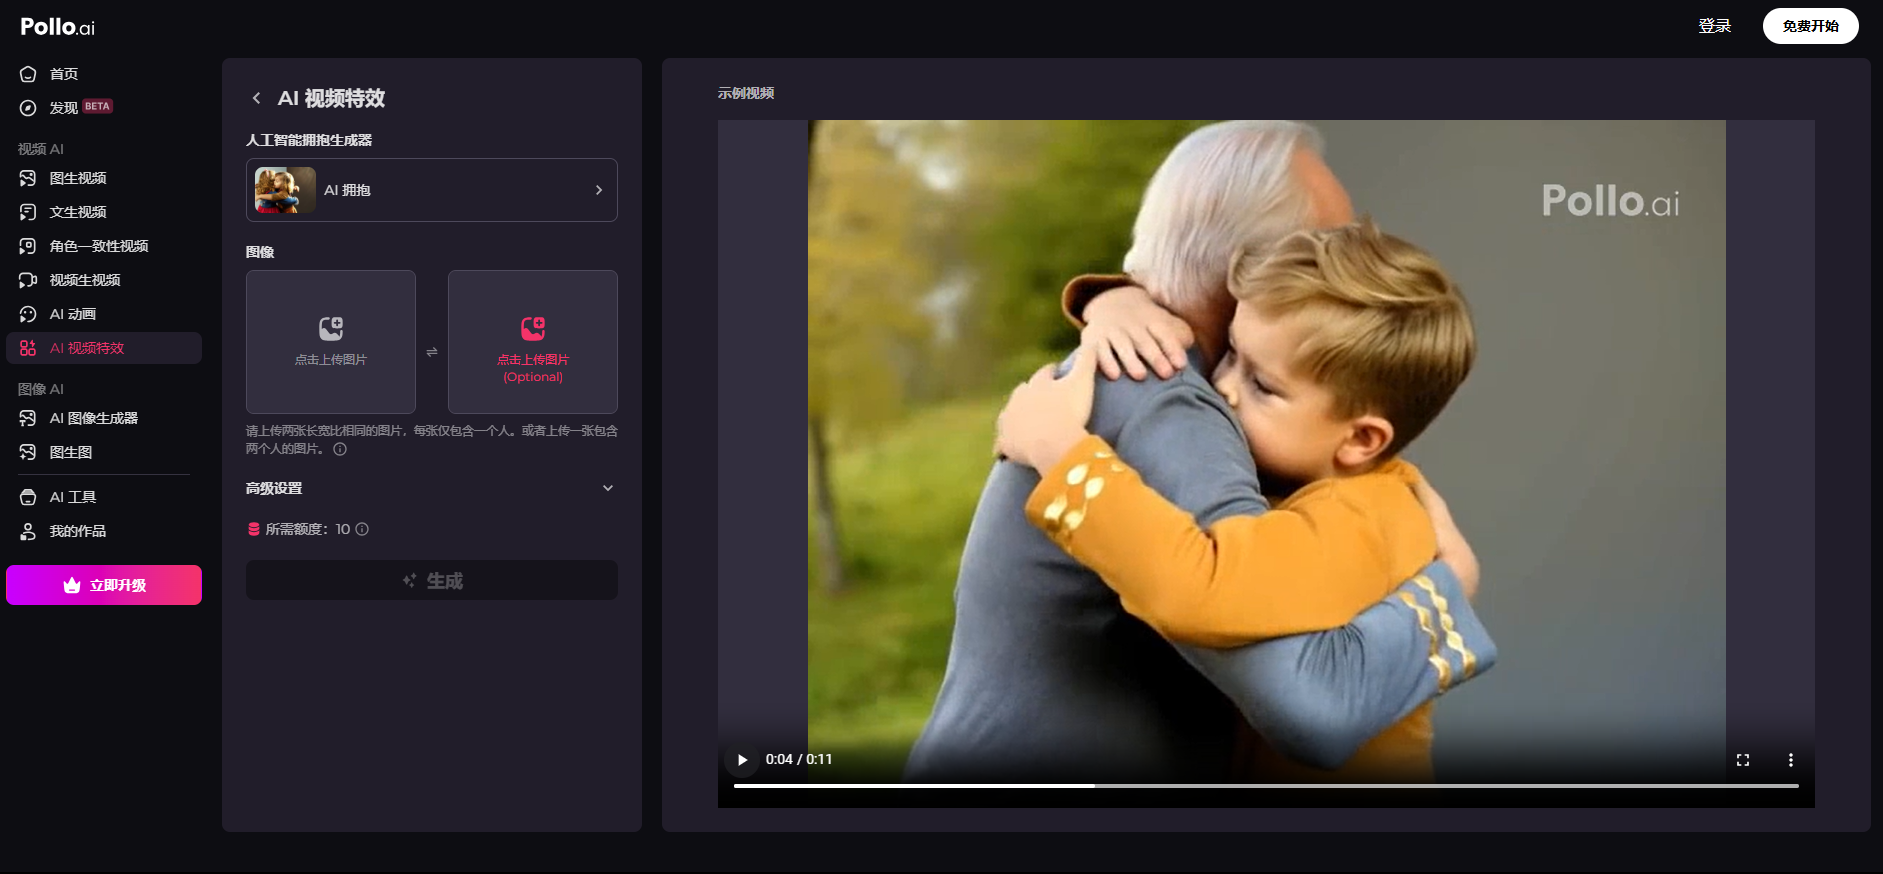Click the back arrow beside AI 视频特效
Screen dimensions: 1883x874
click(x=257, y=98)
